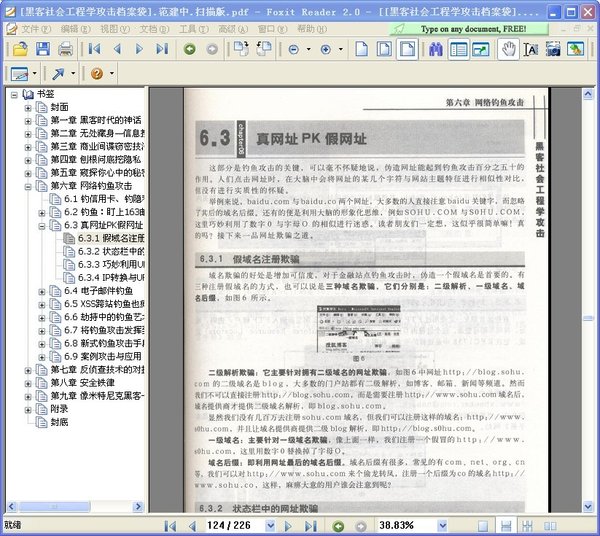Open the 视图(V) menu
This screenshot has width=600, height=536.
click(x=115, y=29)
